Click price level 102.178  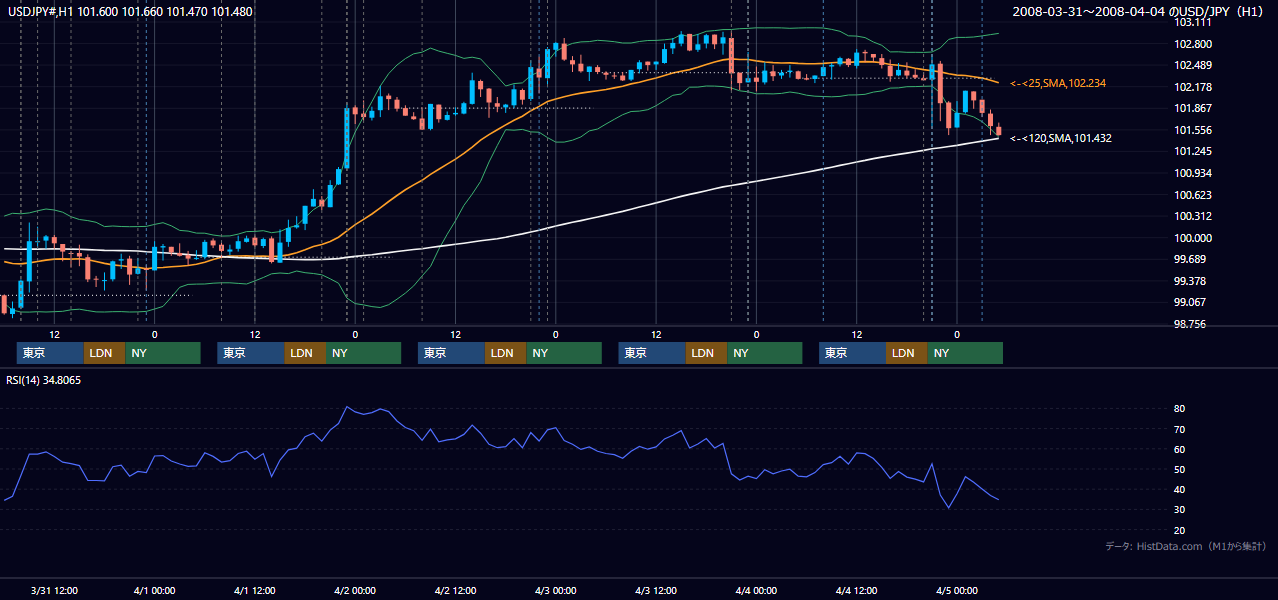[1193, 87]
